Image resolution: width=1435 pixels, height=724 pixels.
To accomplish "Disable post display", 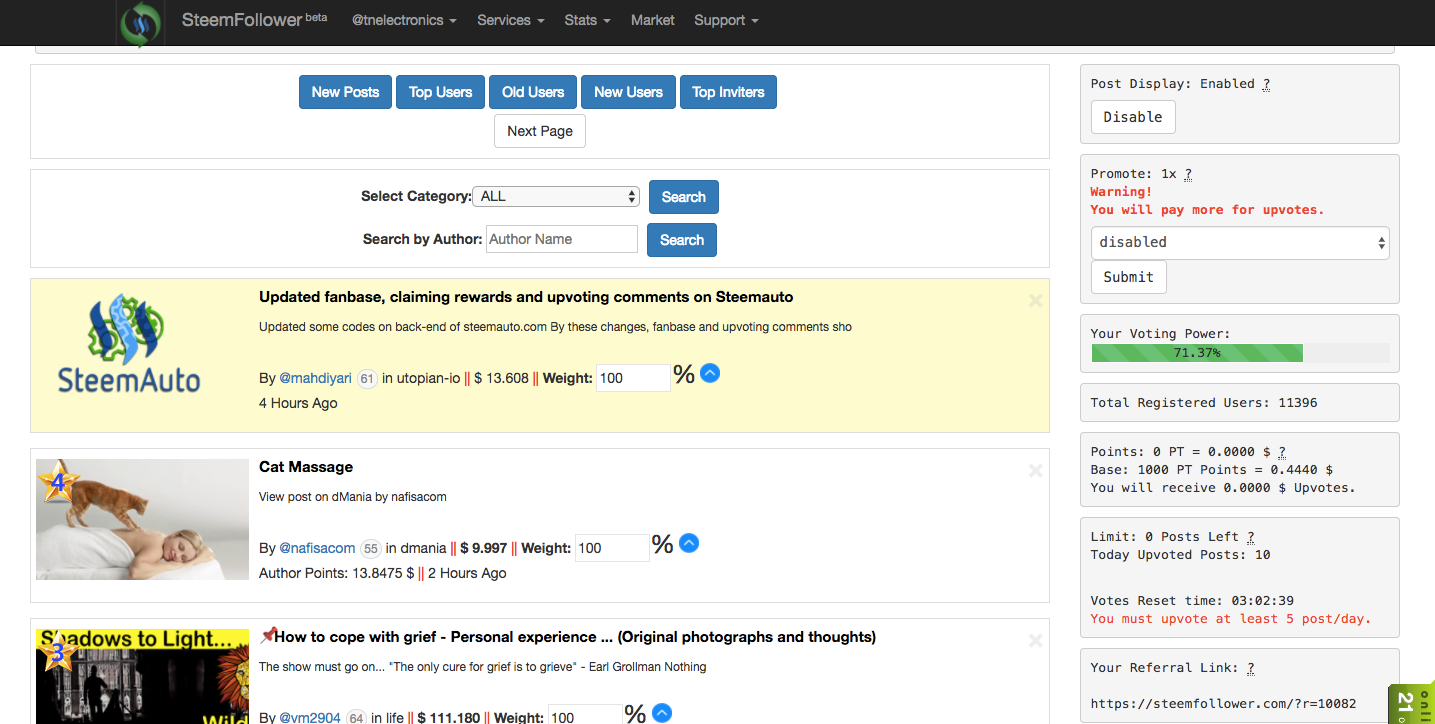I will click(x=1133, y=117).
